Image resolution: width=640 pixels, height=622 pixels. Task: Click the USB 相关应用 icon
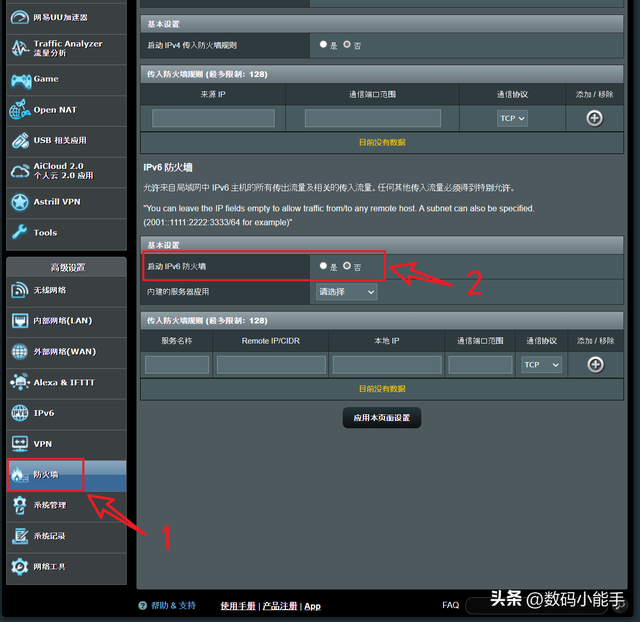[20, 140]
